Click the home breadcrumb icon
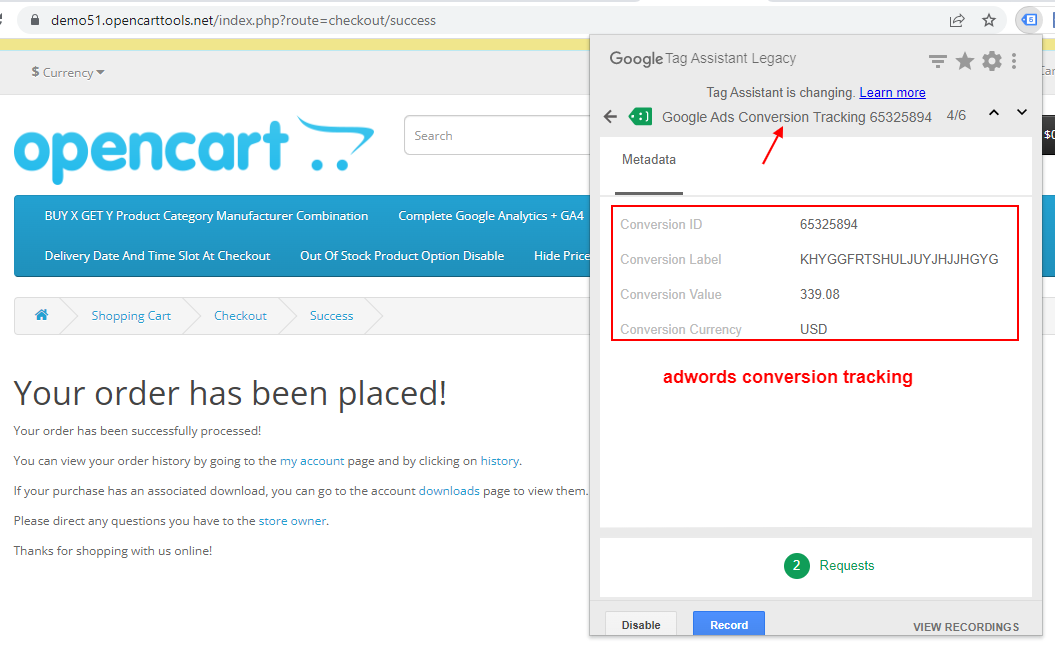 42,315
